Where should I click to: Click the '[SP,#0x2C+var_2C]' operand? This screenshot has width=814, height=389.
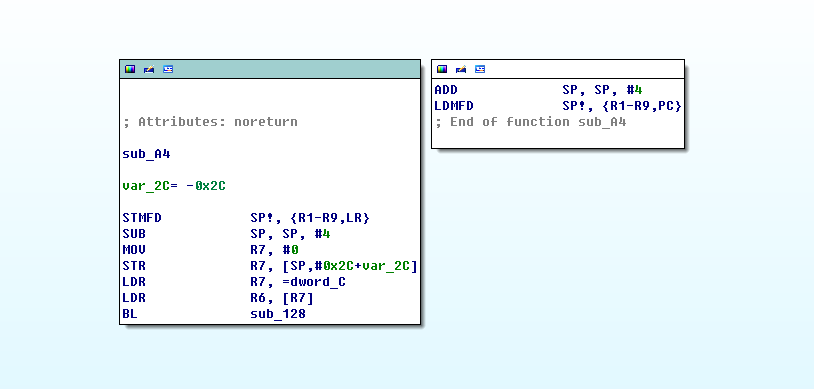coord(350,266)
